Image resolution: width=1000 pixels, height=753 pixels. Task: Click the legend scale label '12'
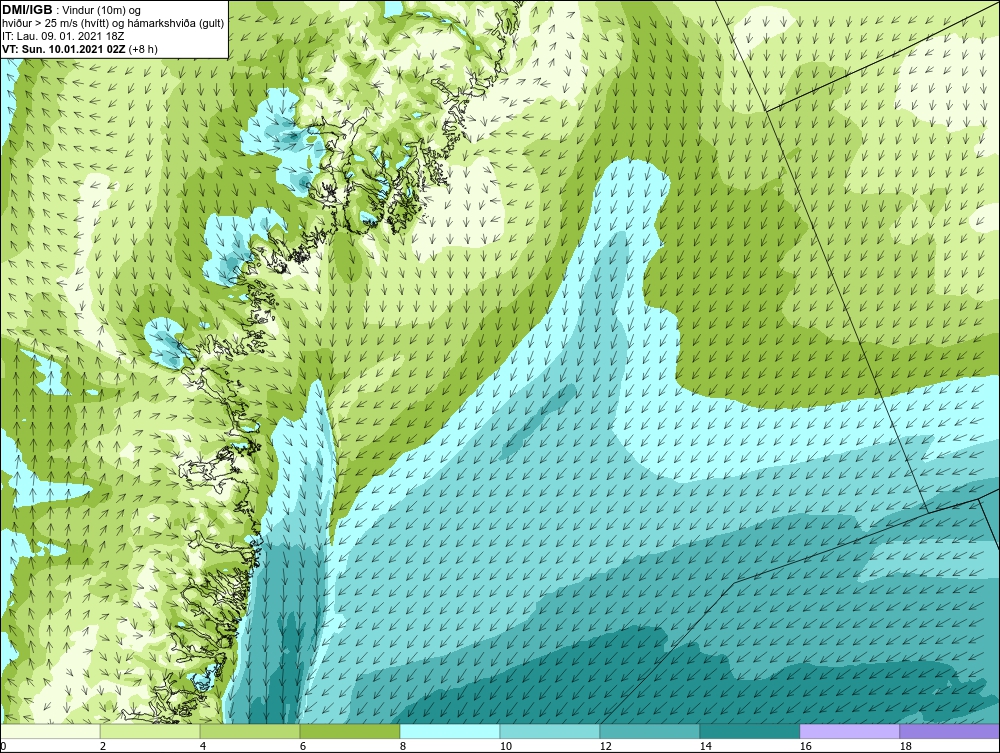point(605,746)
